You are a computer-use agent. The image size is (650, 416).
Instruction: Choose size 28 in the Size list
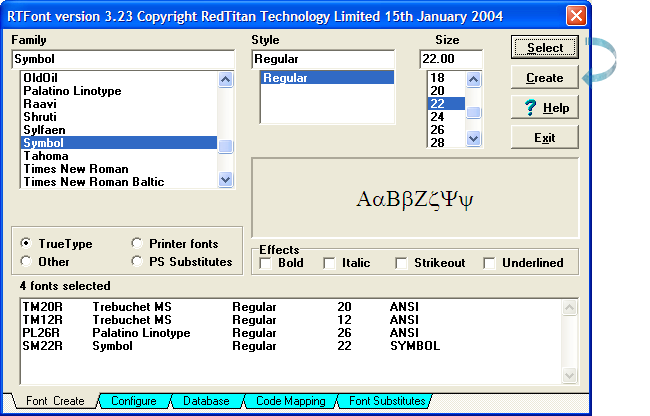(x=446, y=143)
